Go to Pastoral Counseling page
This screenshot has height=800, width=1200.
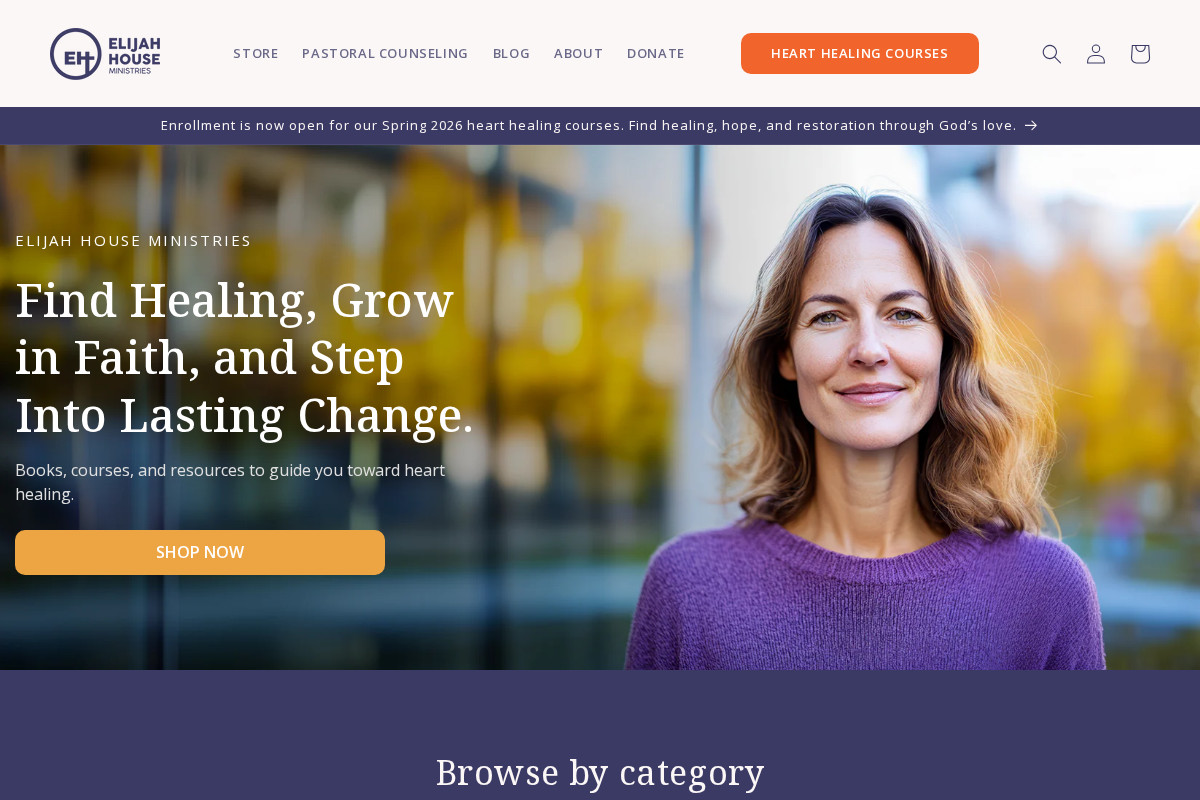pos(385,54)
